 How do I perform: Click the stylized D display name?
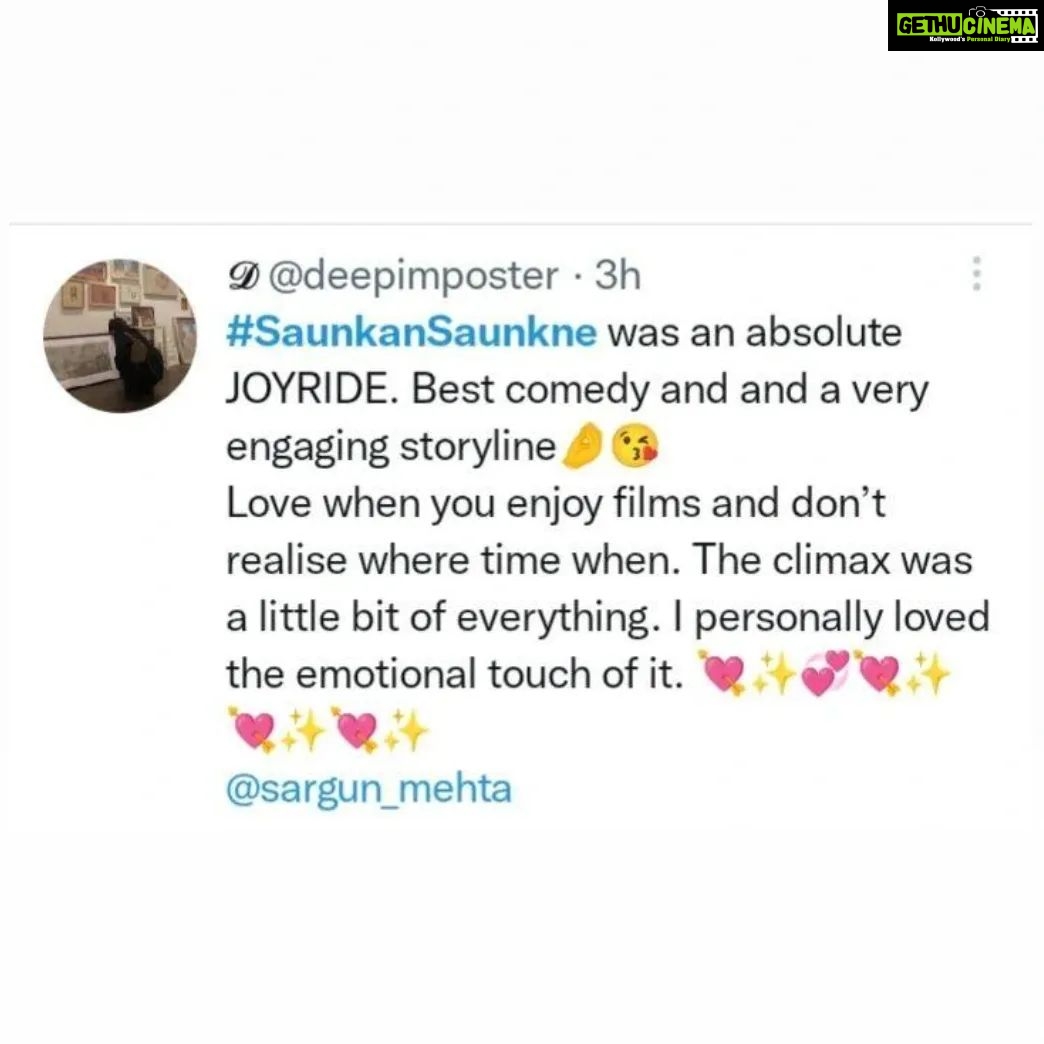point(243,276)
